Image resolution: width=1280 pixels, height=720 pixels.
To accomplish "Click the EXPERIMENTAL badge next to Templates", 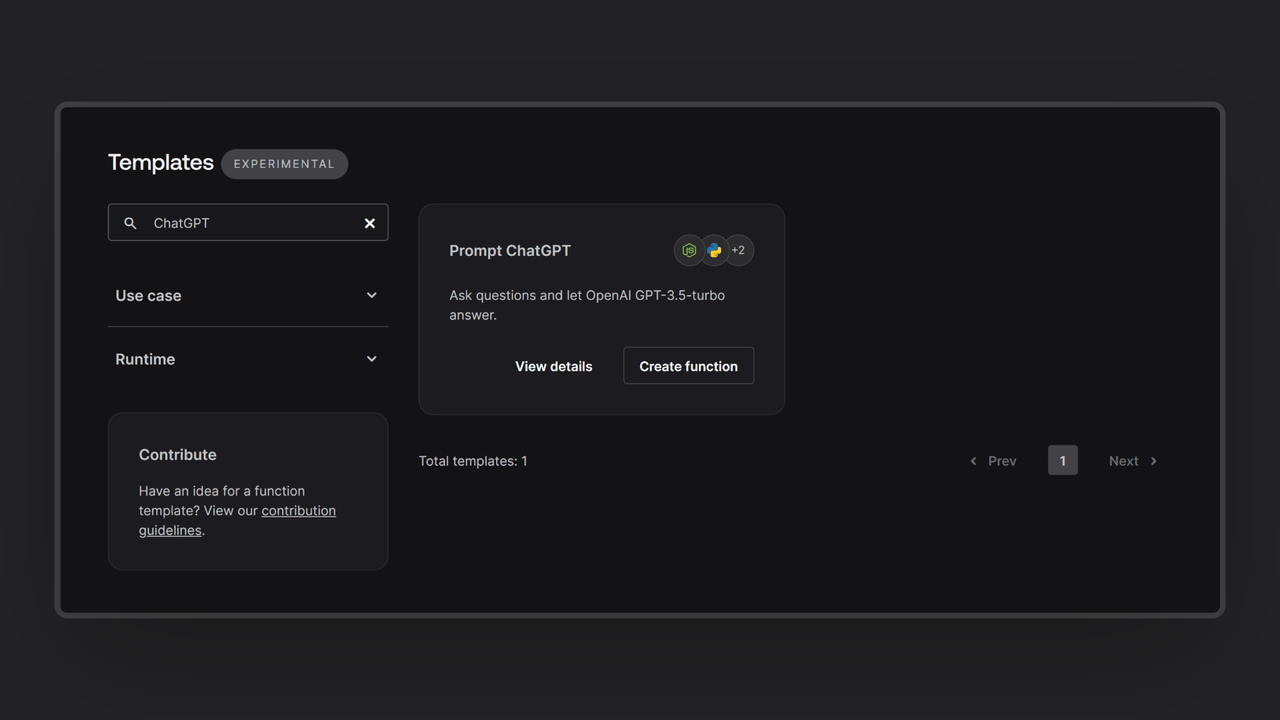I will (284, 164).
